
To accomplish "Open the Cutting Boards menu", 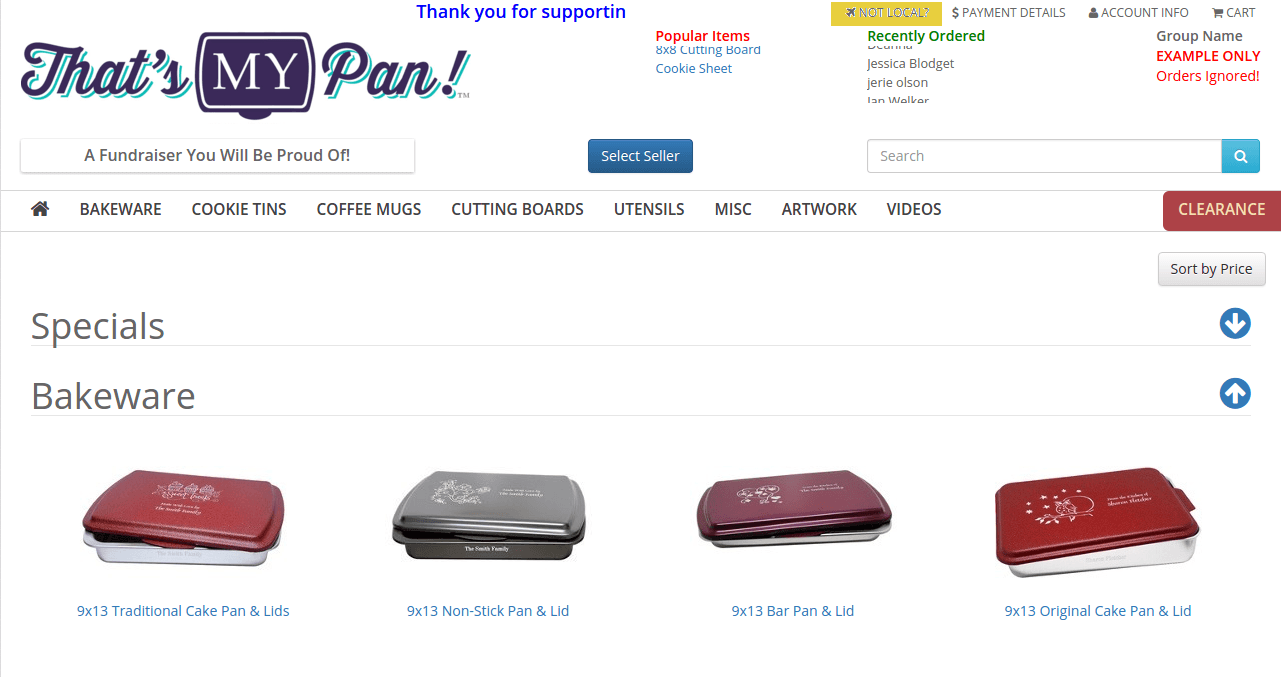I will click(x=517, y=209).
